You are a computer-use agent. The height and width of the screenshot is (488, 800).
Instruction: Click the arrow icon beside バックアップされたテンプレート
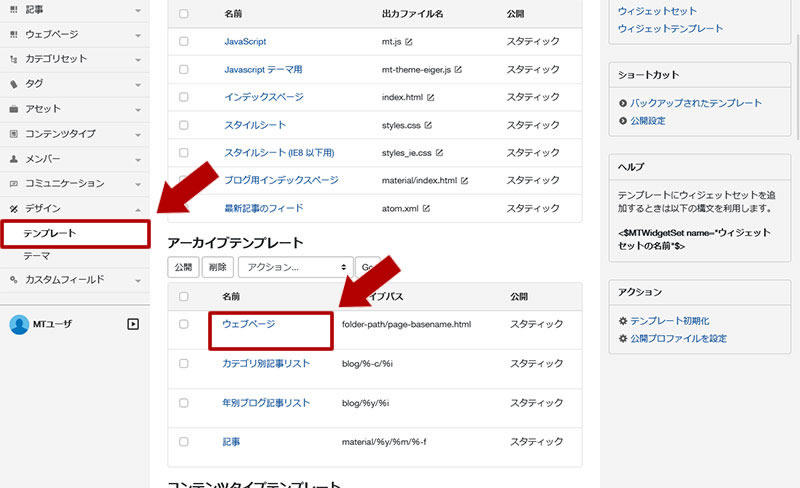coord(622,103)
